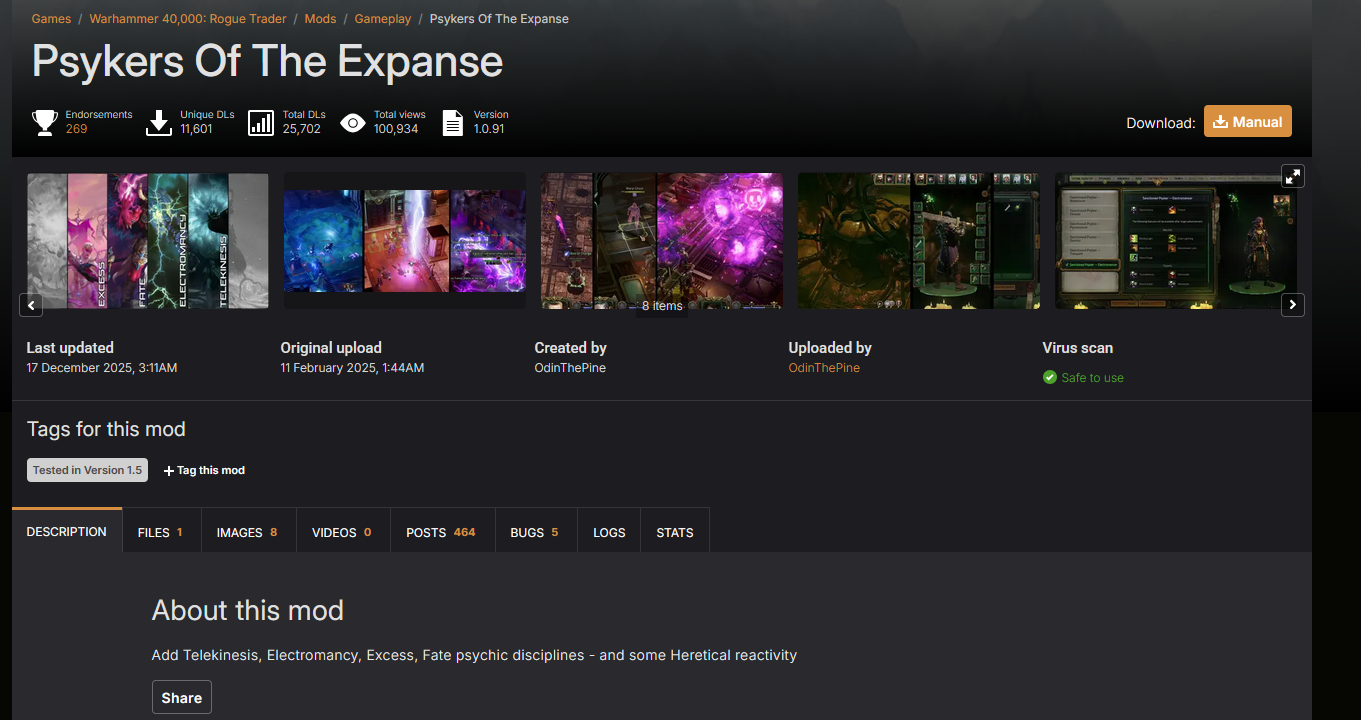The image size is (1361, 720).
Task: Click the Created by name OdinThePine
Action: tap(570, 368)
